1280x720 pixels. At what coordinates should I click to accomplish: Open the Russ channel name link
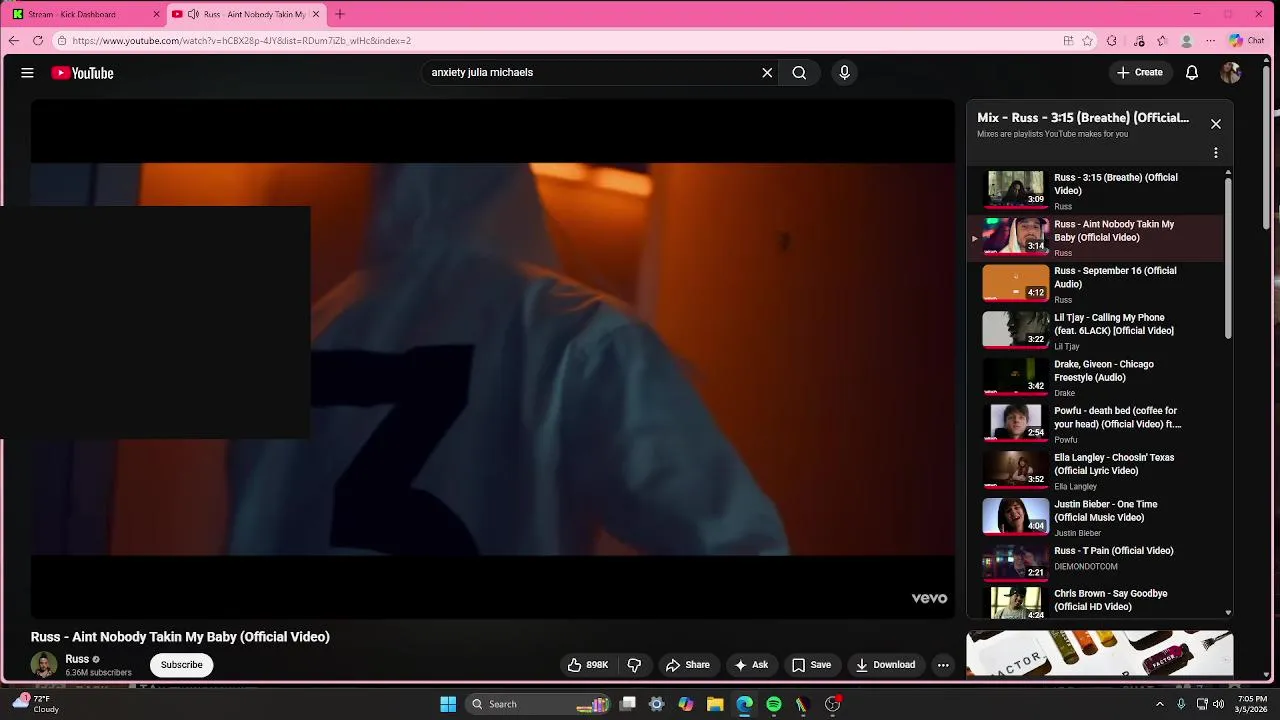click(77, 659)
